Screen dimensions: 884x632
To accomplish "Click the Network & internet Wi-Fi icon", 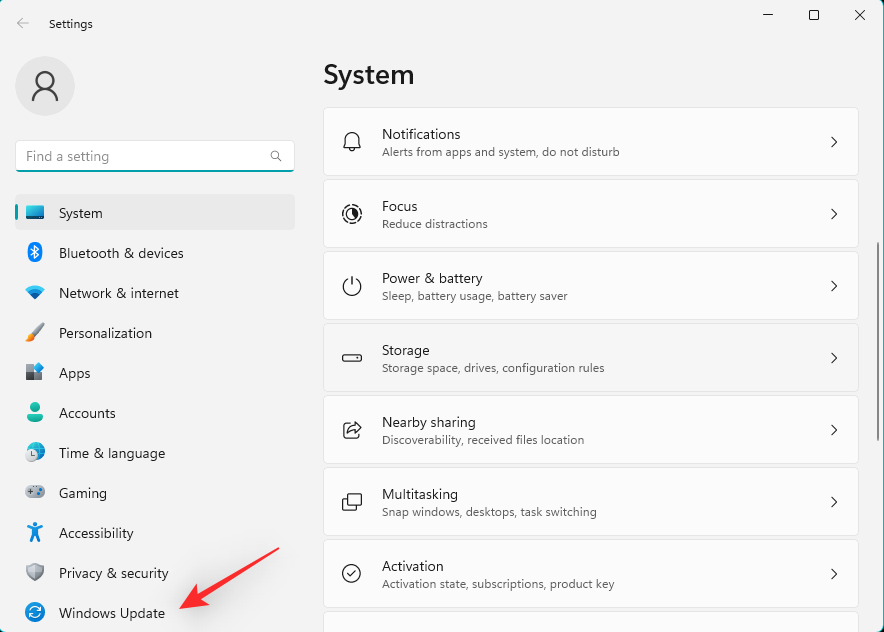I will click(x=35, y=293).
